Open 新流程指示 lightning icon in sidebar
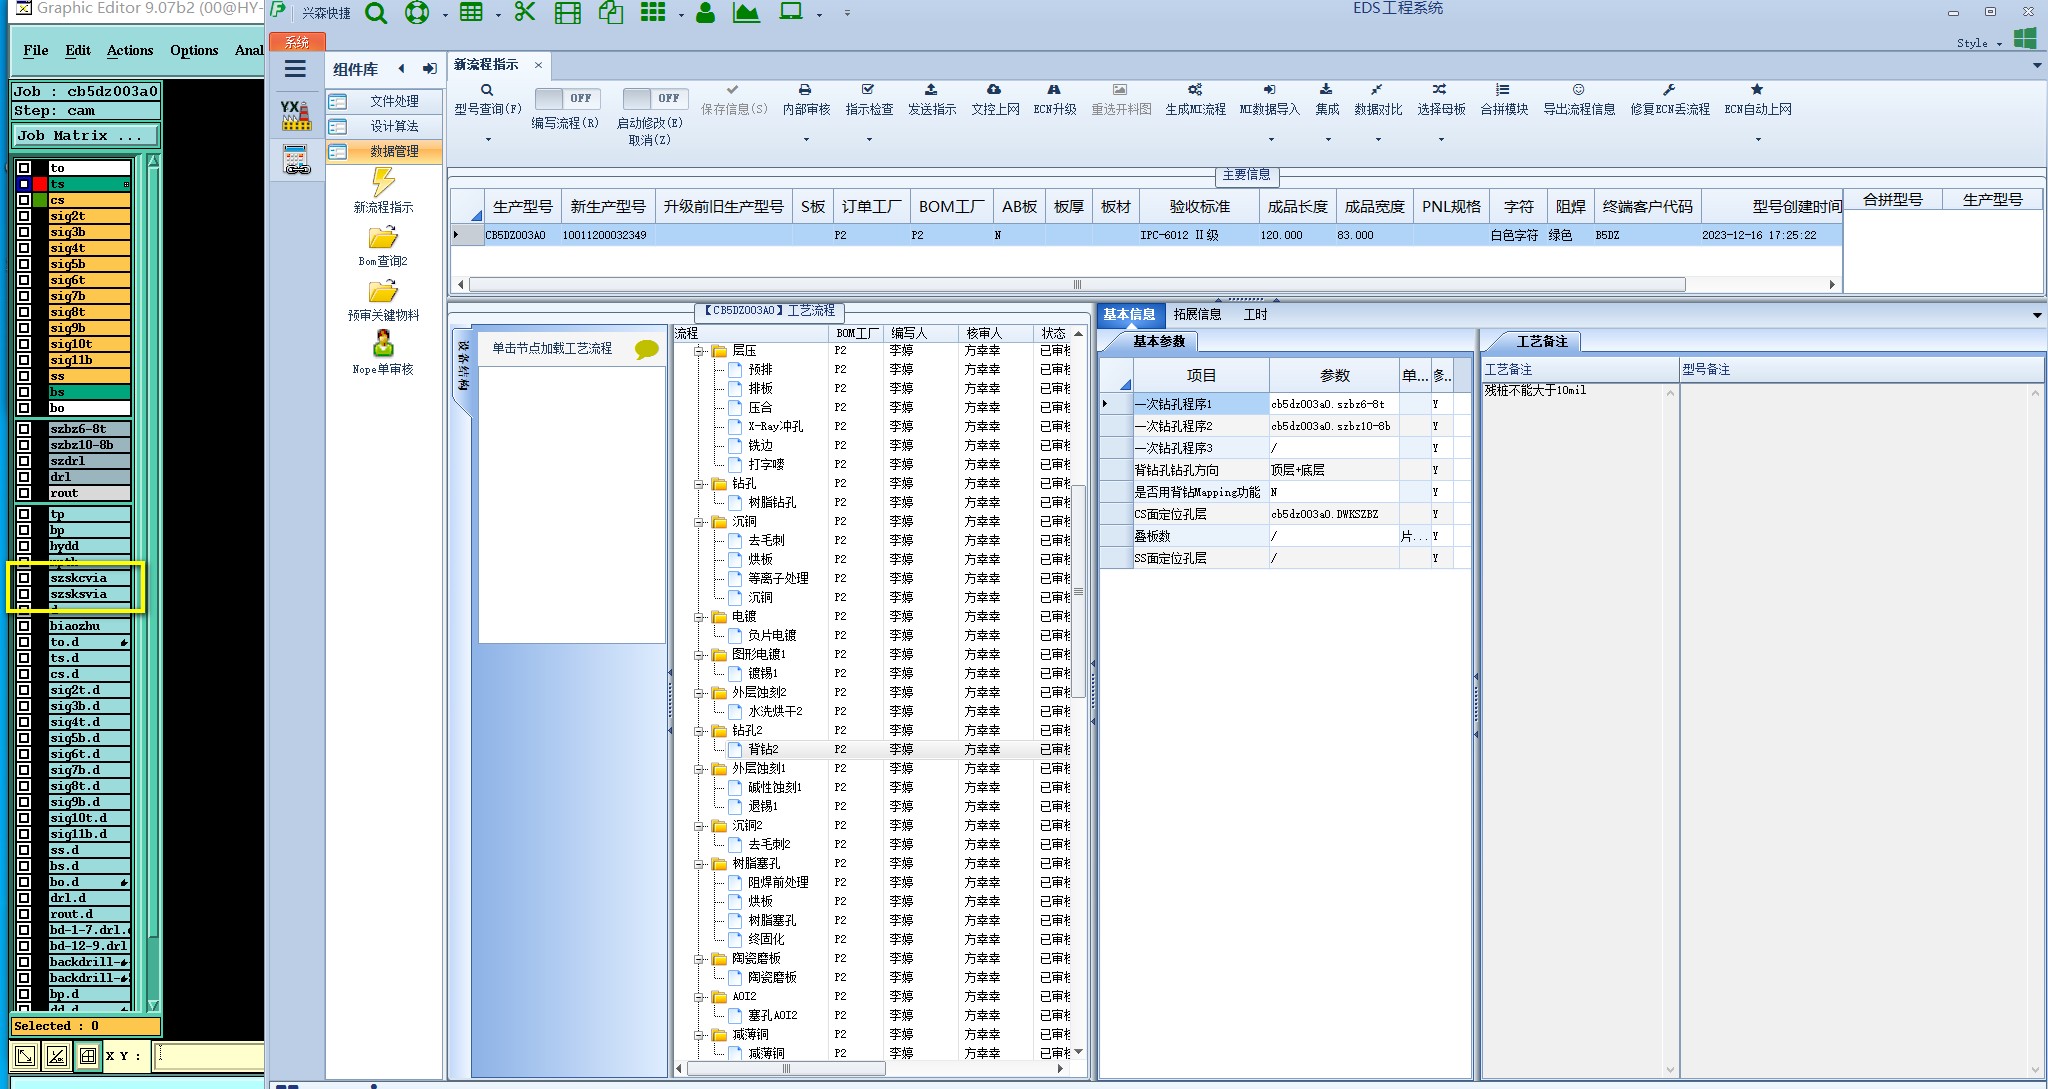The height and width of the screenshot is (1089, 2048). coord(383,182)
